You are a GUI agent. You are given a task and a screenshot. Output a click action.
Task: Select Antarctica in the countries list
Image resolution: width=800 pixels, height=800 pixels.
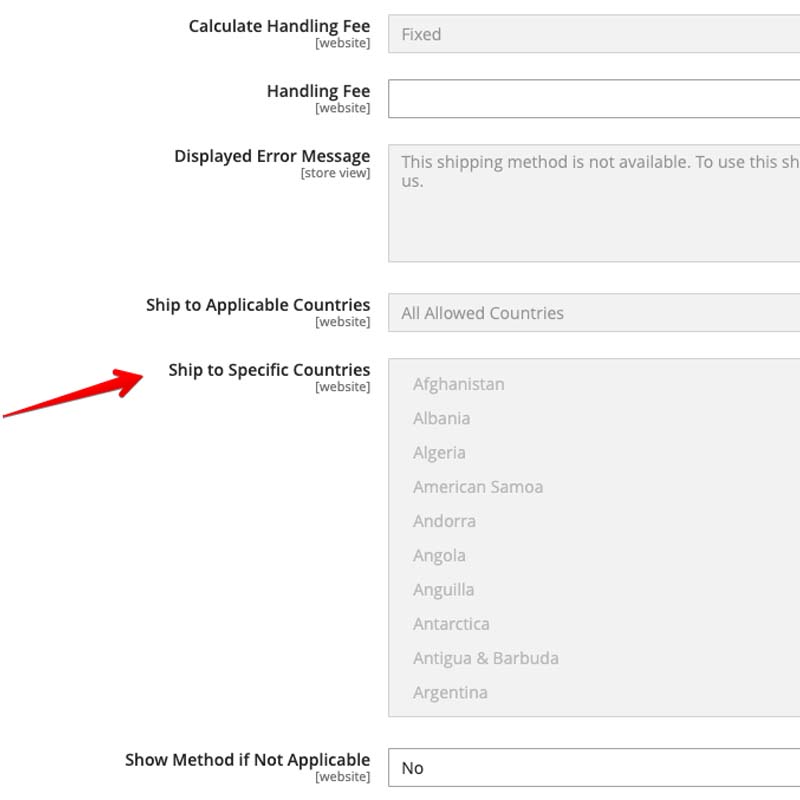(451, 624)
